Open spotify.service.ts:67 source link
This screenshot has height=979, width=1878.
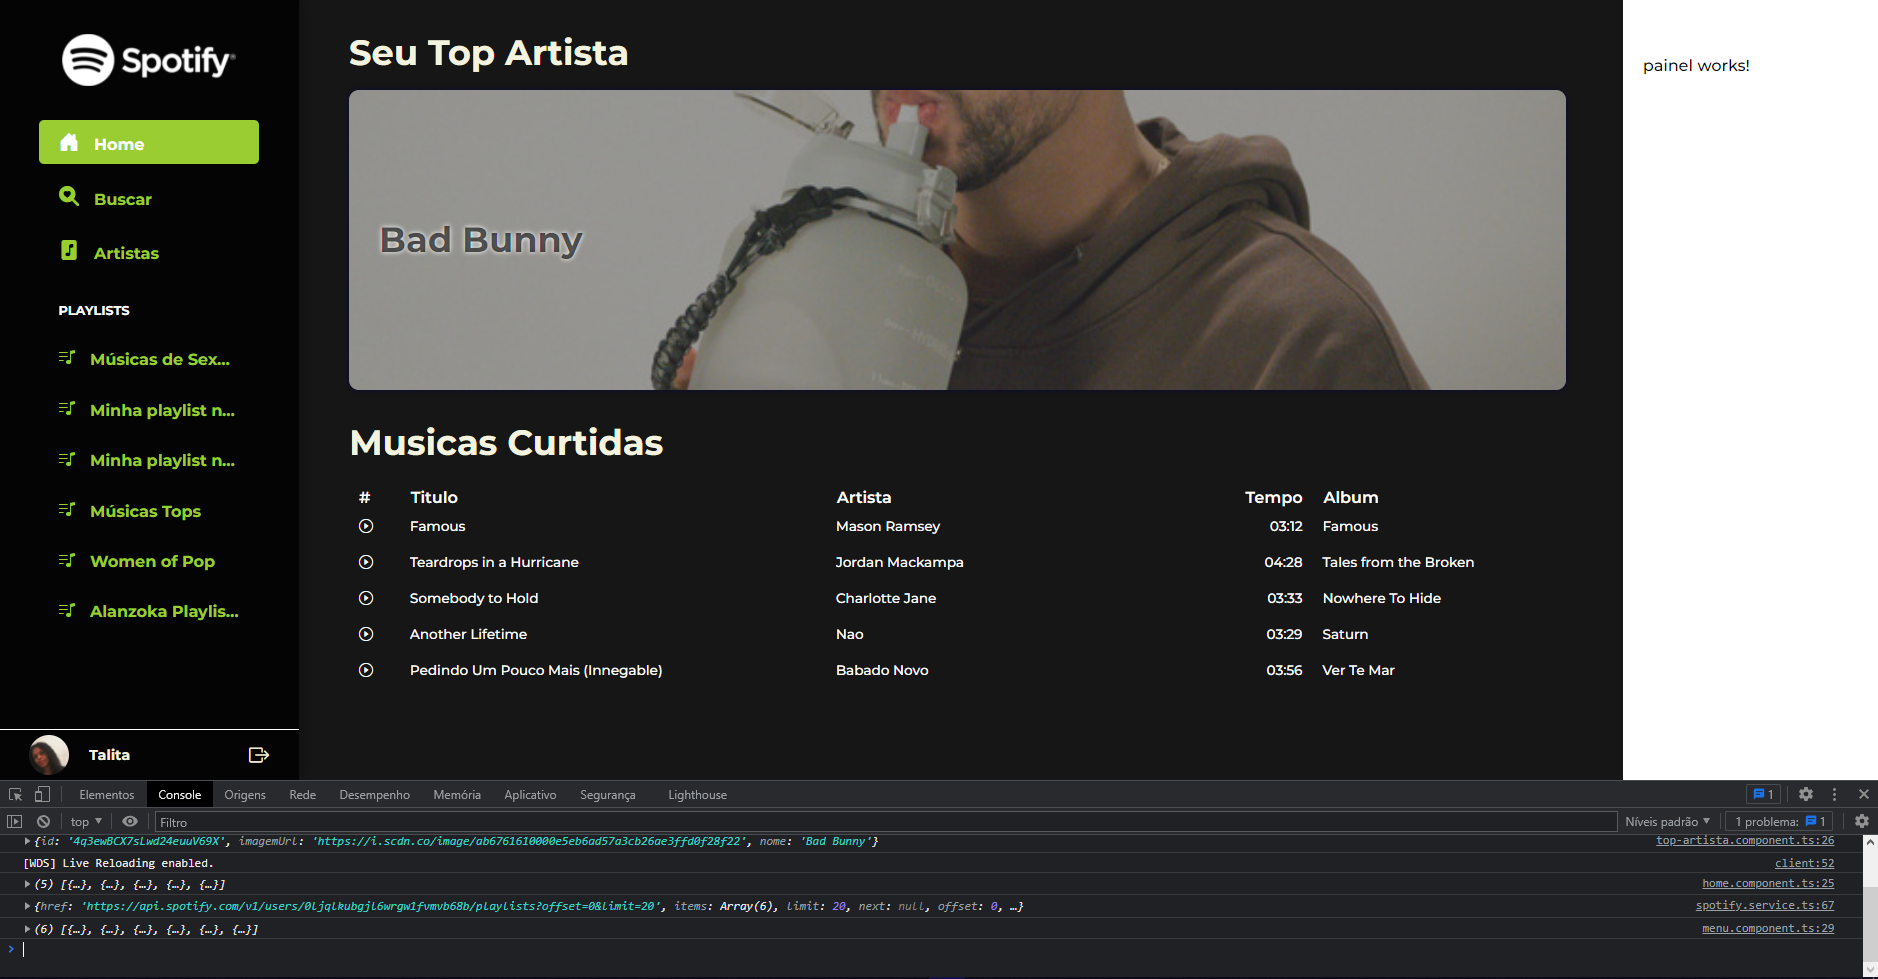click(x=1765, y=906)
